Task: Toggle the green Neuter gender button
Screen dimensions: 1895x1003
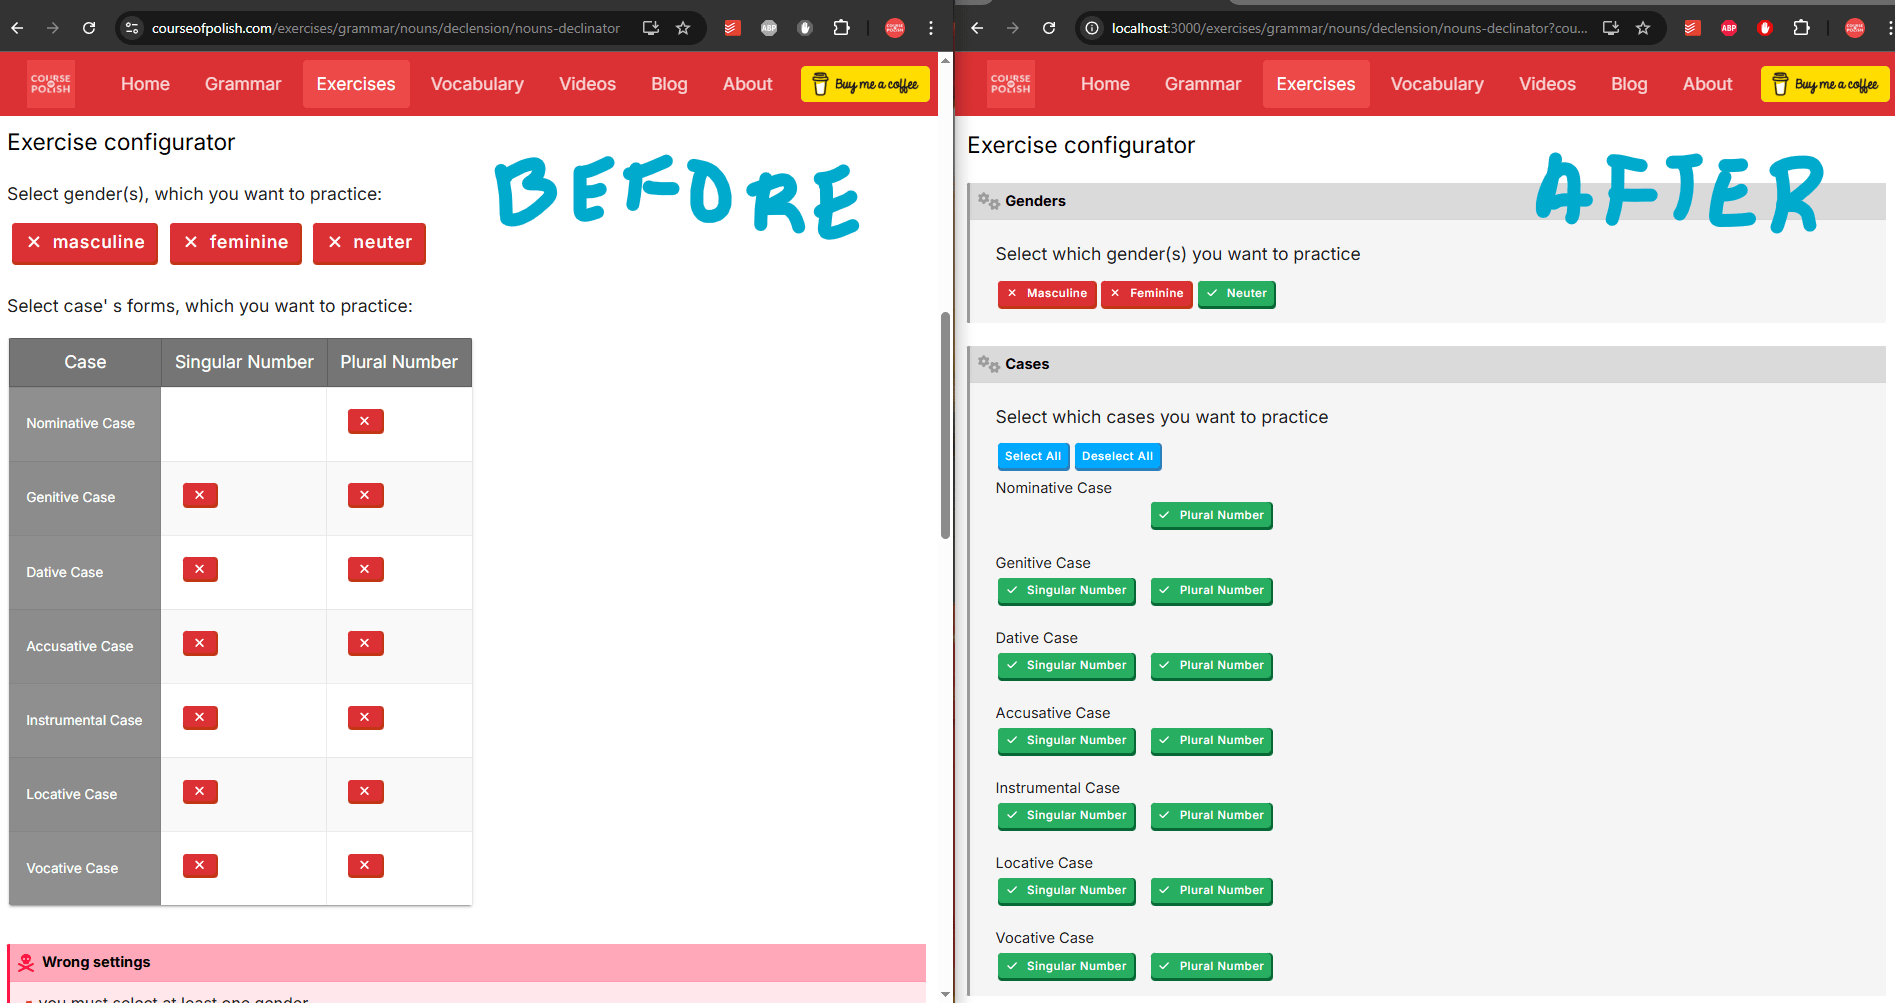Action: tap(1236, 294)
